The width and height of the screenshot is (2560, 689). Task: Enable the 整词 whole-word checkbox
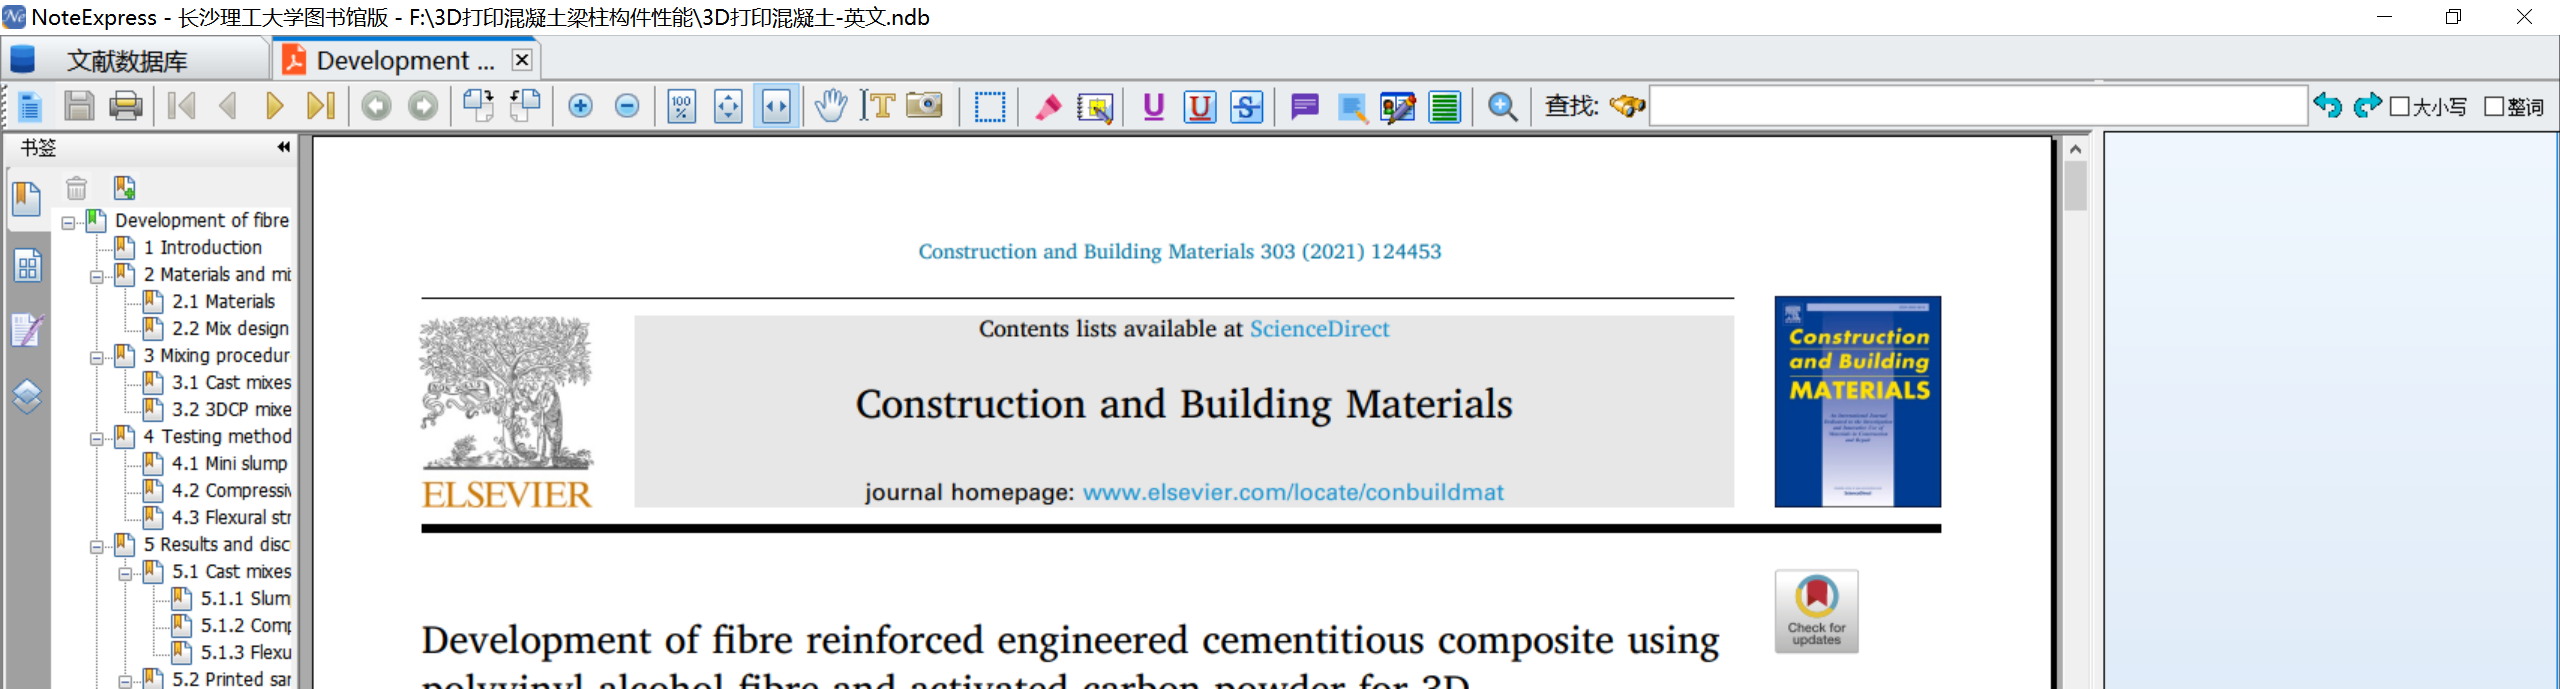coord(2494,106)
